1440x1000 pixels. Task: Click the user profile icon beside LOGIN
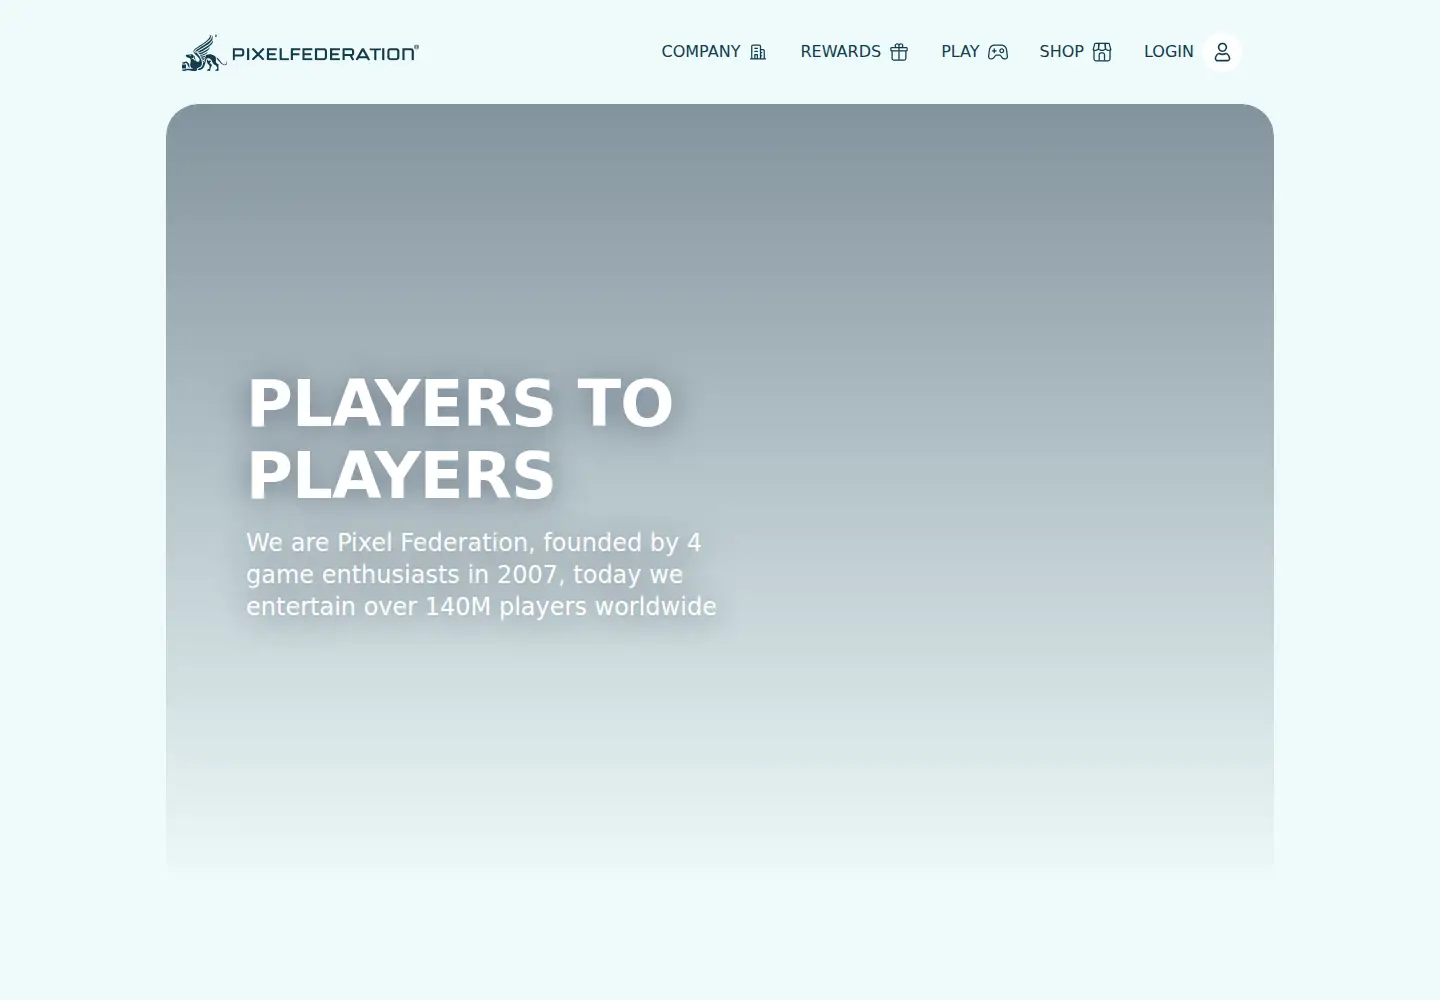(1222, 52)
